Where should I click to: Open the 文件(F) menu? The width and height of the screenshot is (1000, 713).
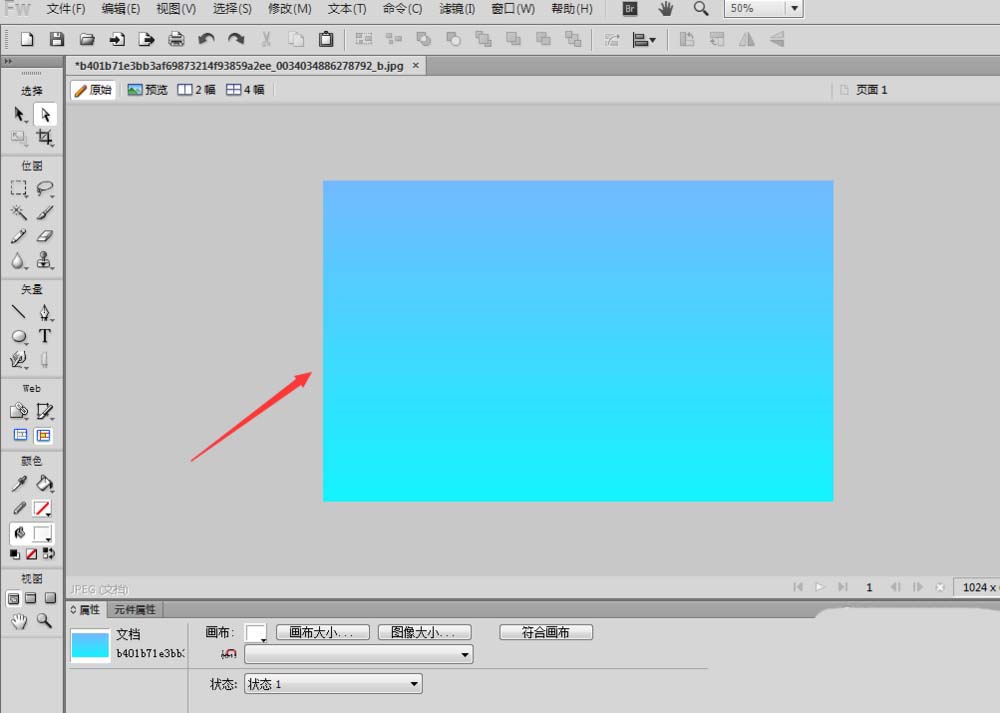[x=66, y=8]
